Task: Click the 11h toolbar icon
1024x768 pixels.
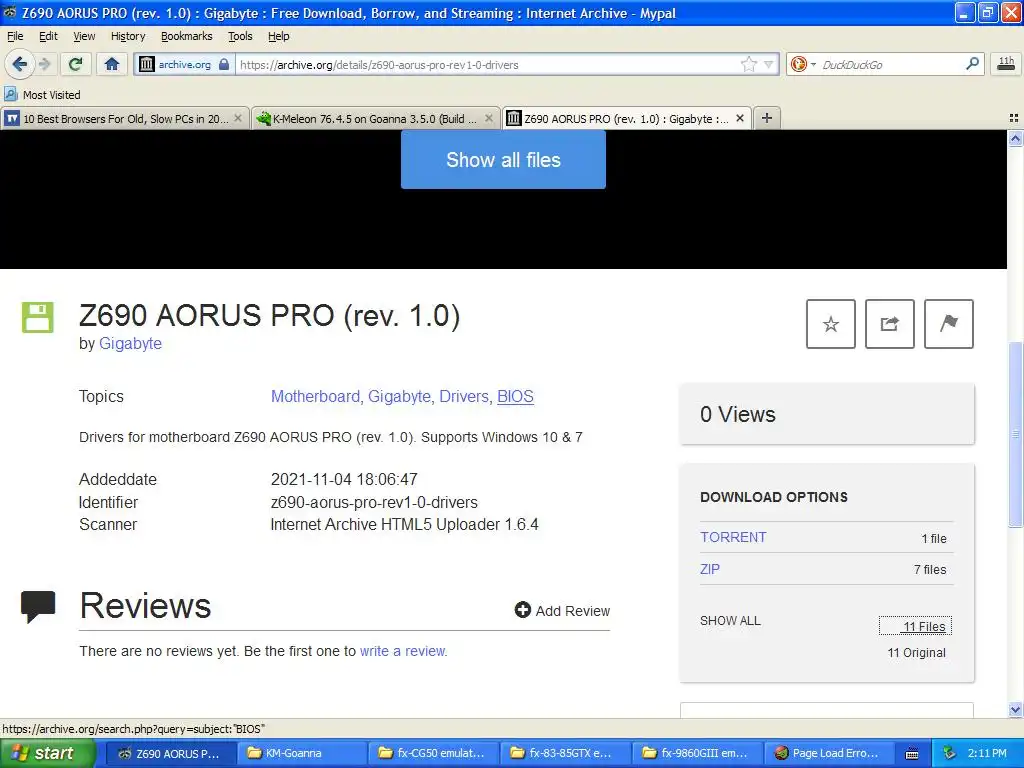Action: point(1006,63)
